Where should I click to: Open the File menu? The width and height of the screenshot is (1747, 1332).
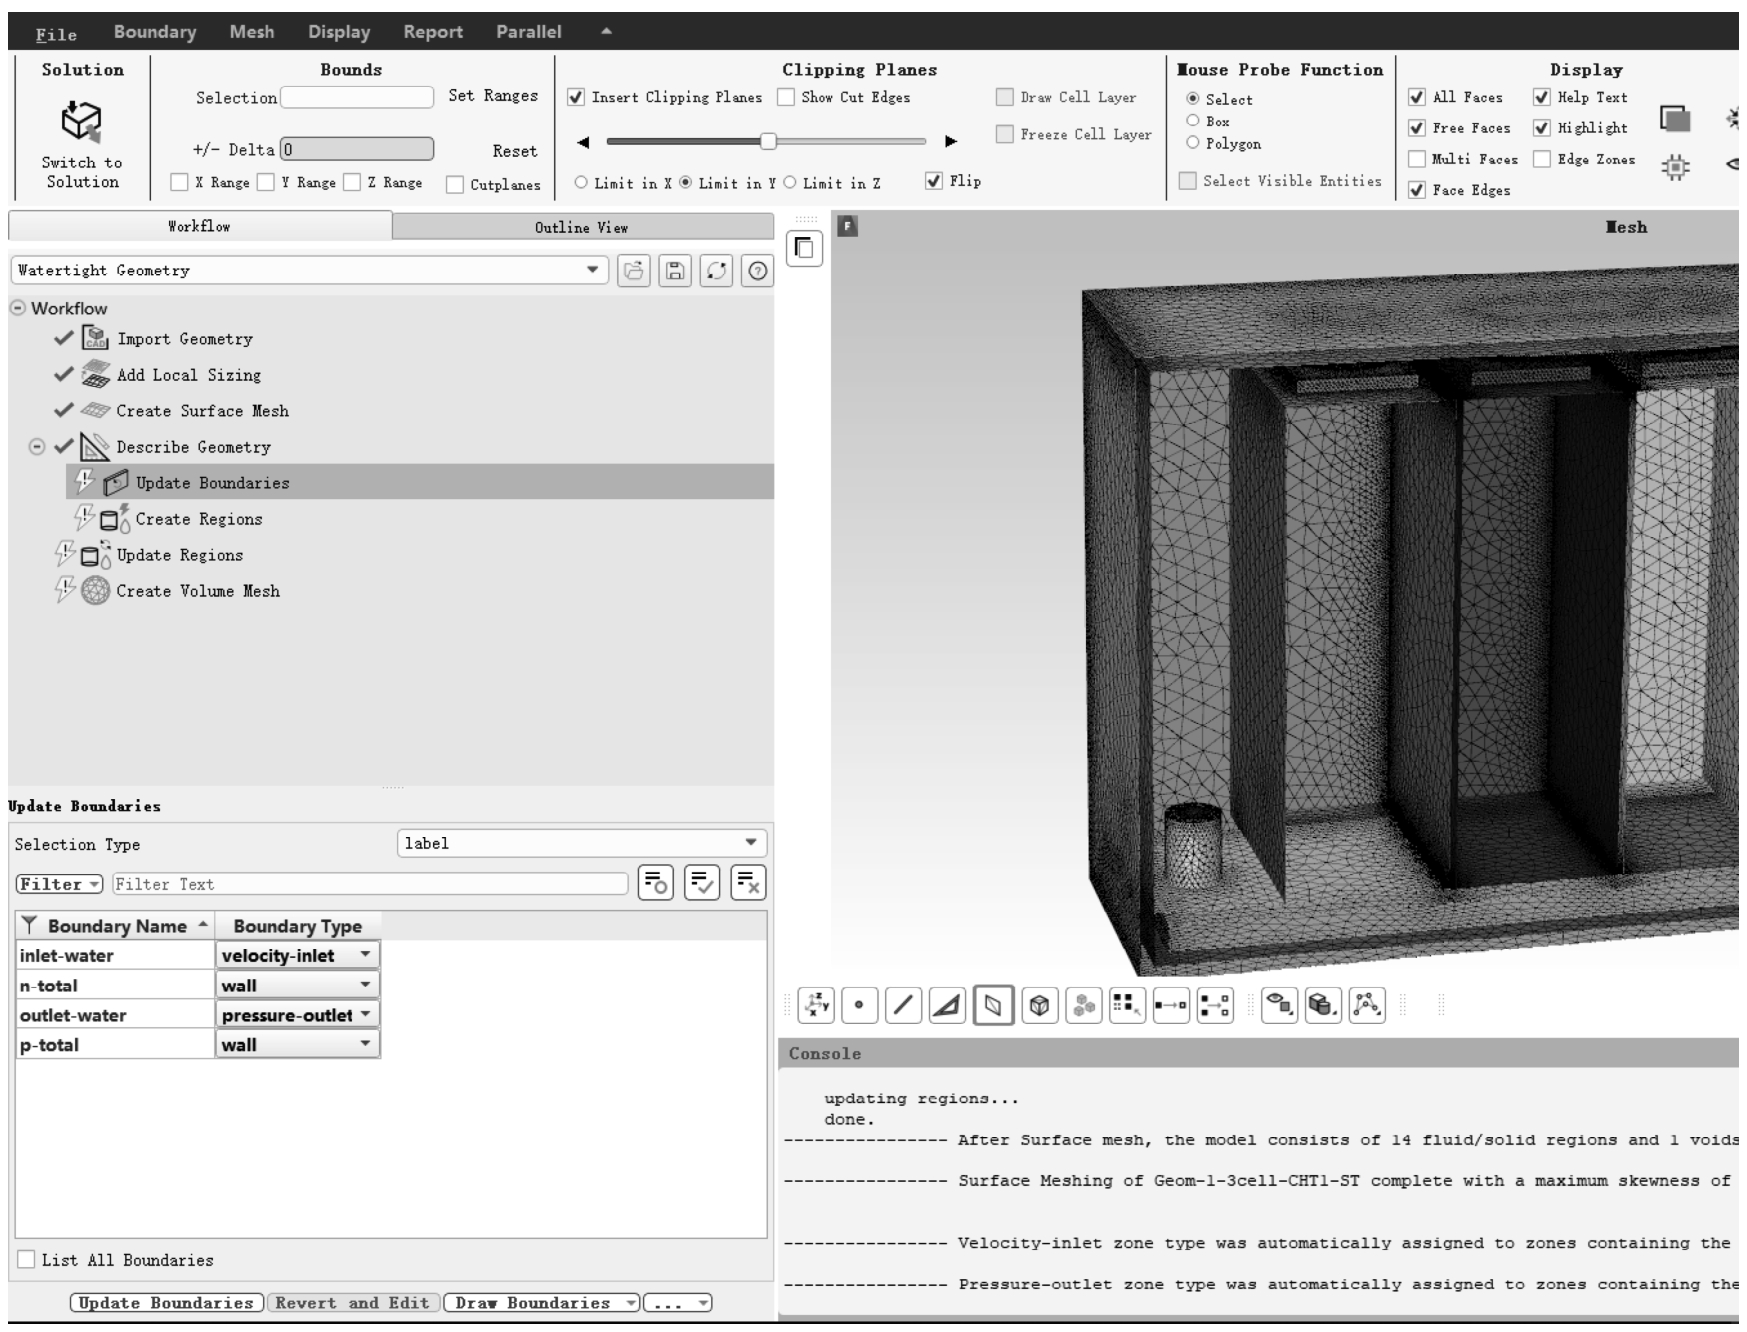56,34
